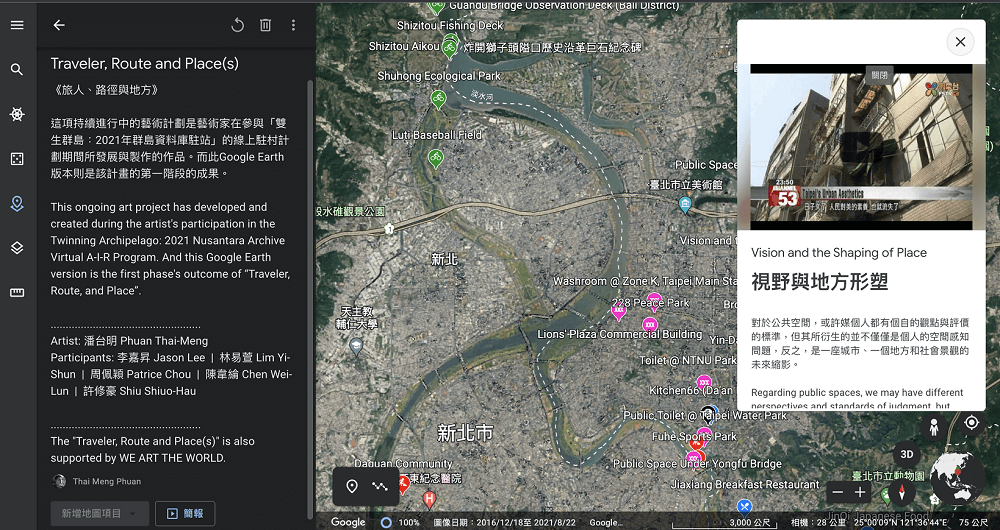This screenshot has height=530, width=1000.
Task: Click the 75 公尺 elevation readout
Action: click(x=973, y=522)
